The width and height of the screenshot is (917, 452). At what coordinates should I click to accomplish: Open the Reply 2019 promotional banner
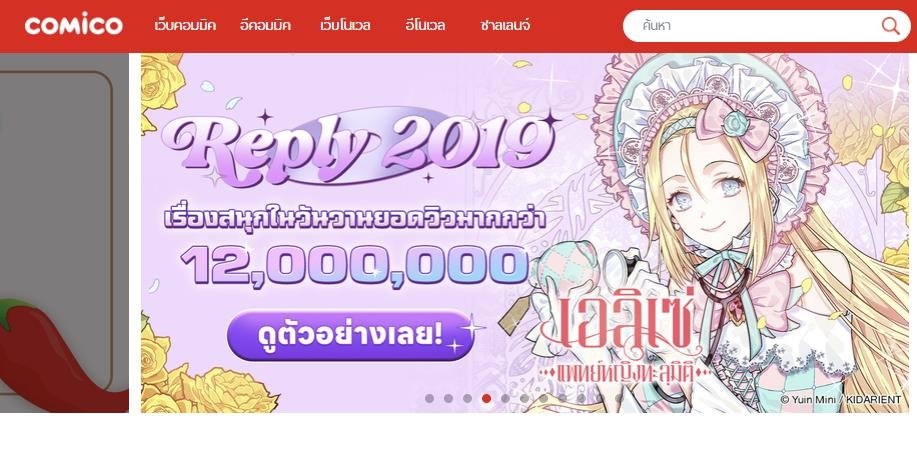525,233
